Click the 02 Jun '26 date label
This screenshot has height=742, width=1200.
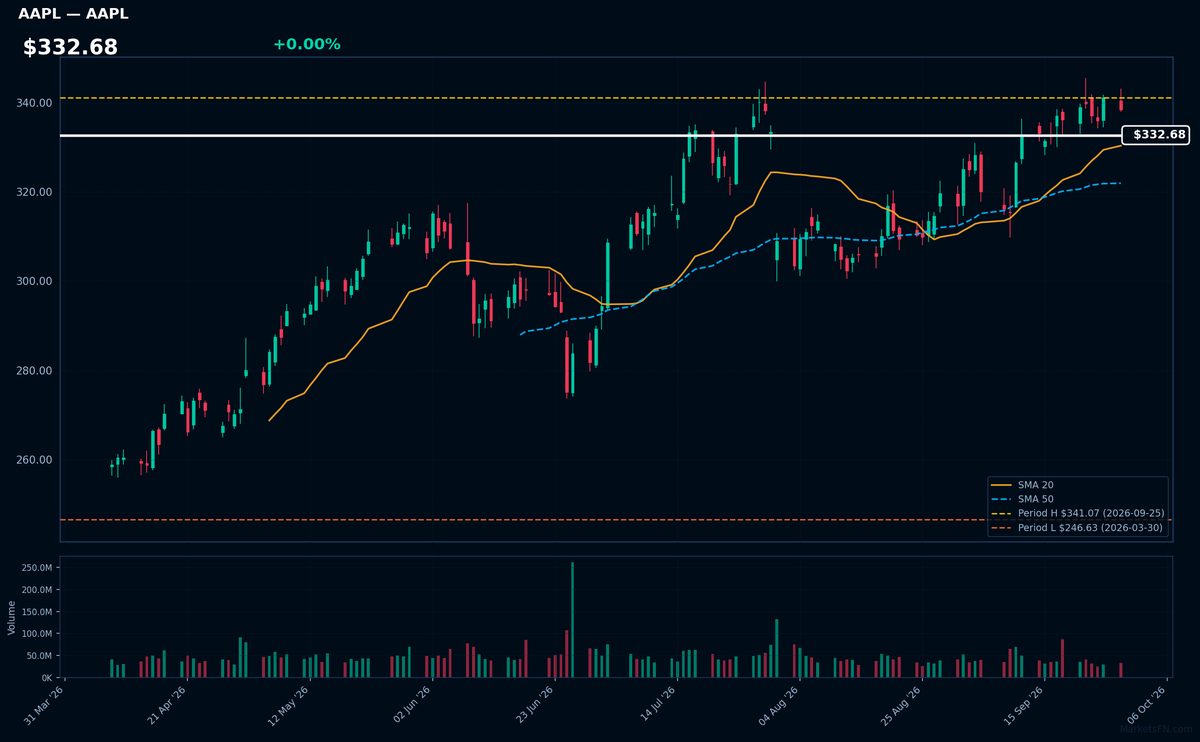click(414, 704)
